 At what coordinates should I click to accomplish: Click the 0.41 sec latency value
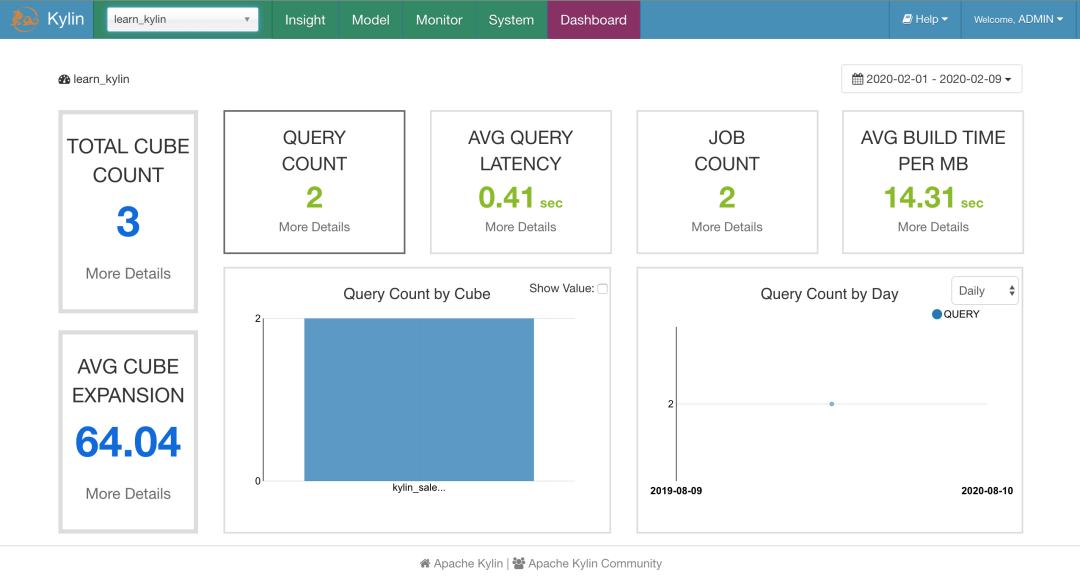tap(521, 198)
